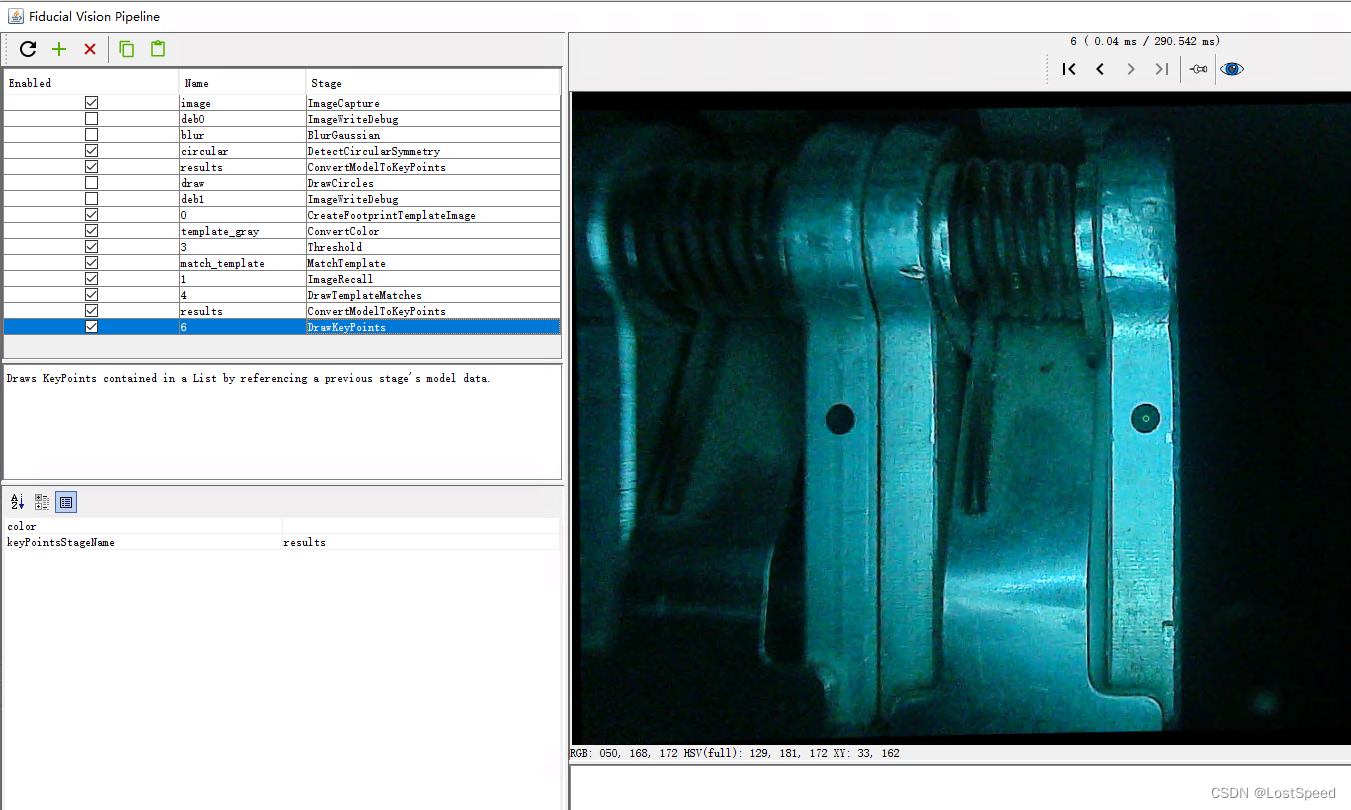The height and width of the screenshot is (810, 1351).
Task: Click the stage timing label text
Action: click(x=1145, y=41)
